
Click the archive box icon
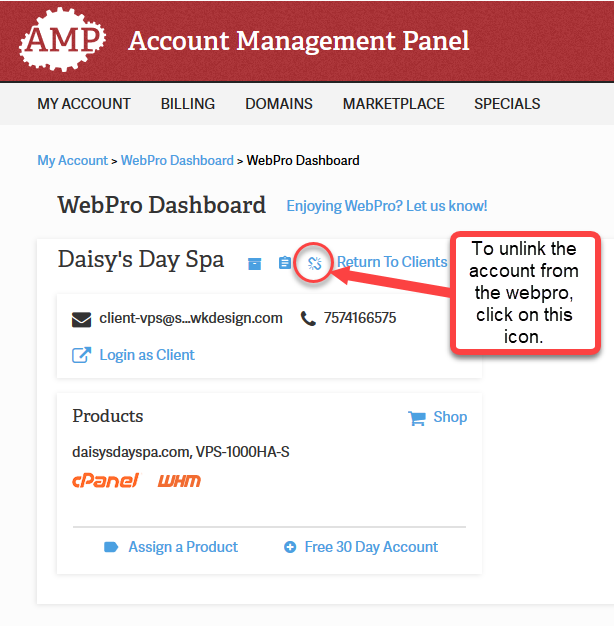click(255, 263)
